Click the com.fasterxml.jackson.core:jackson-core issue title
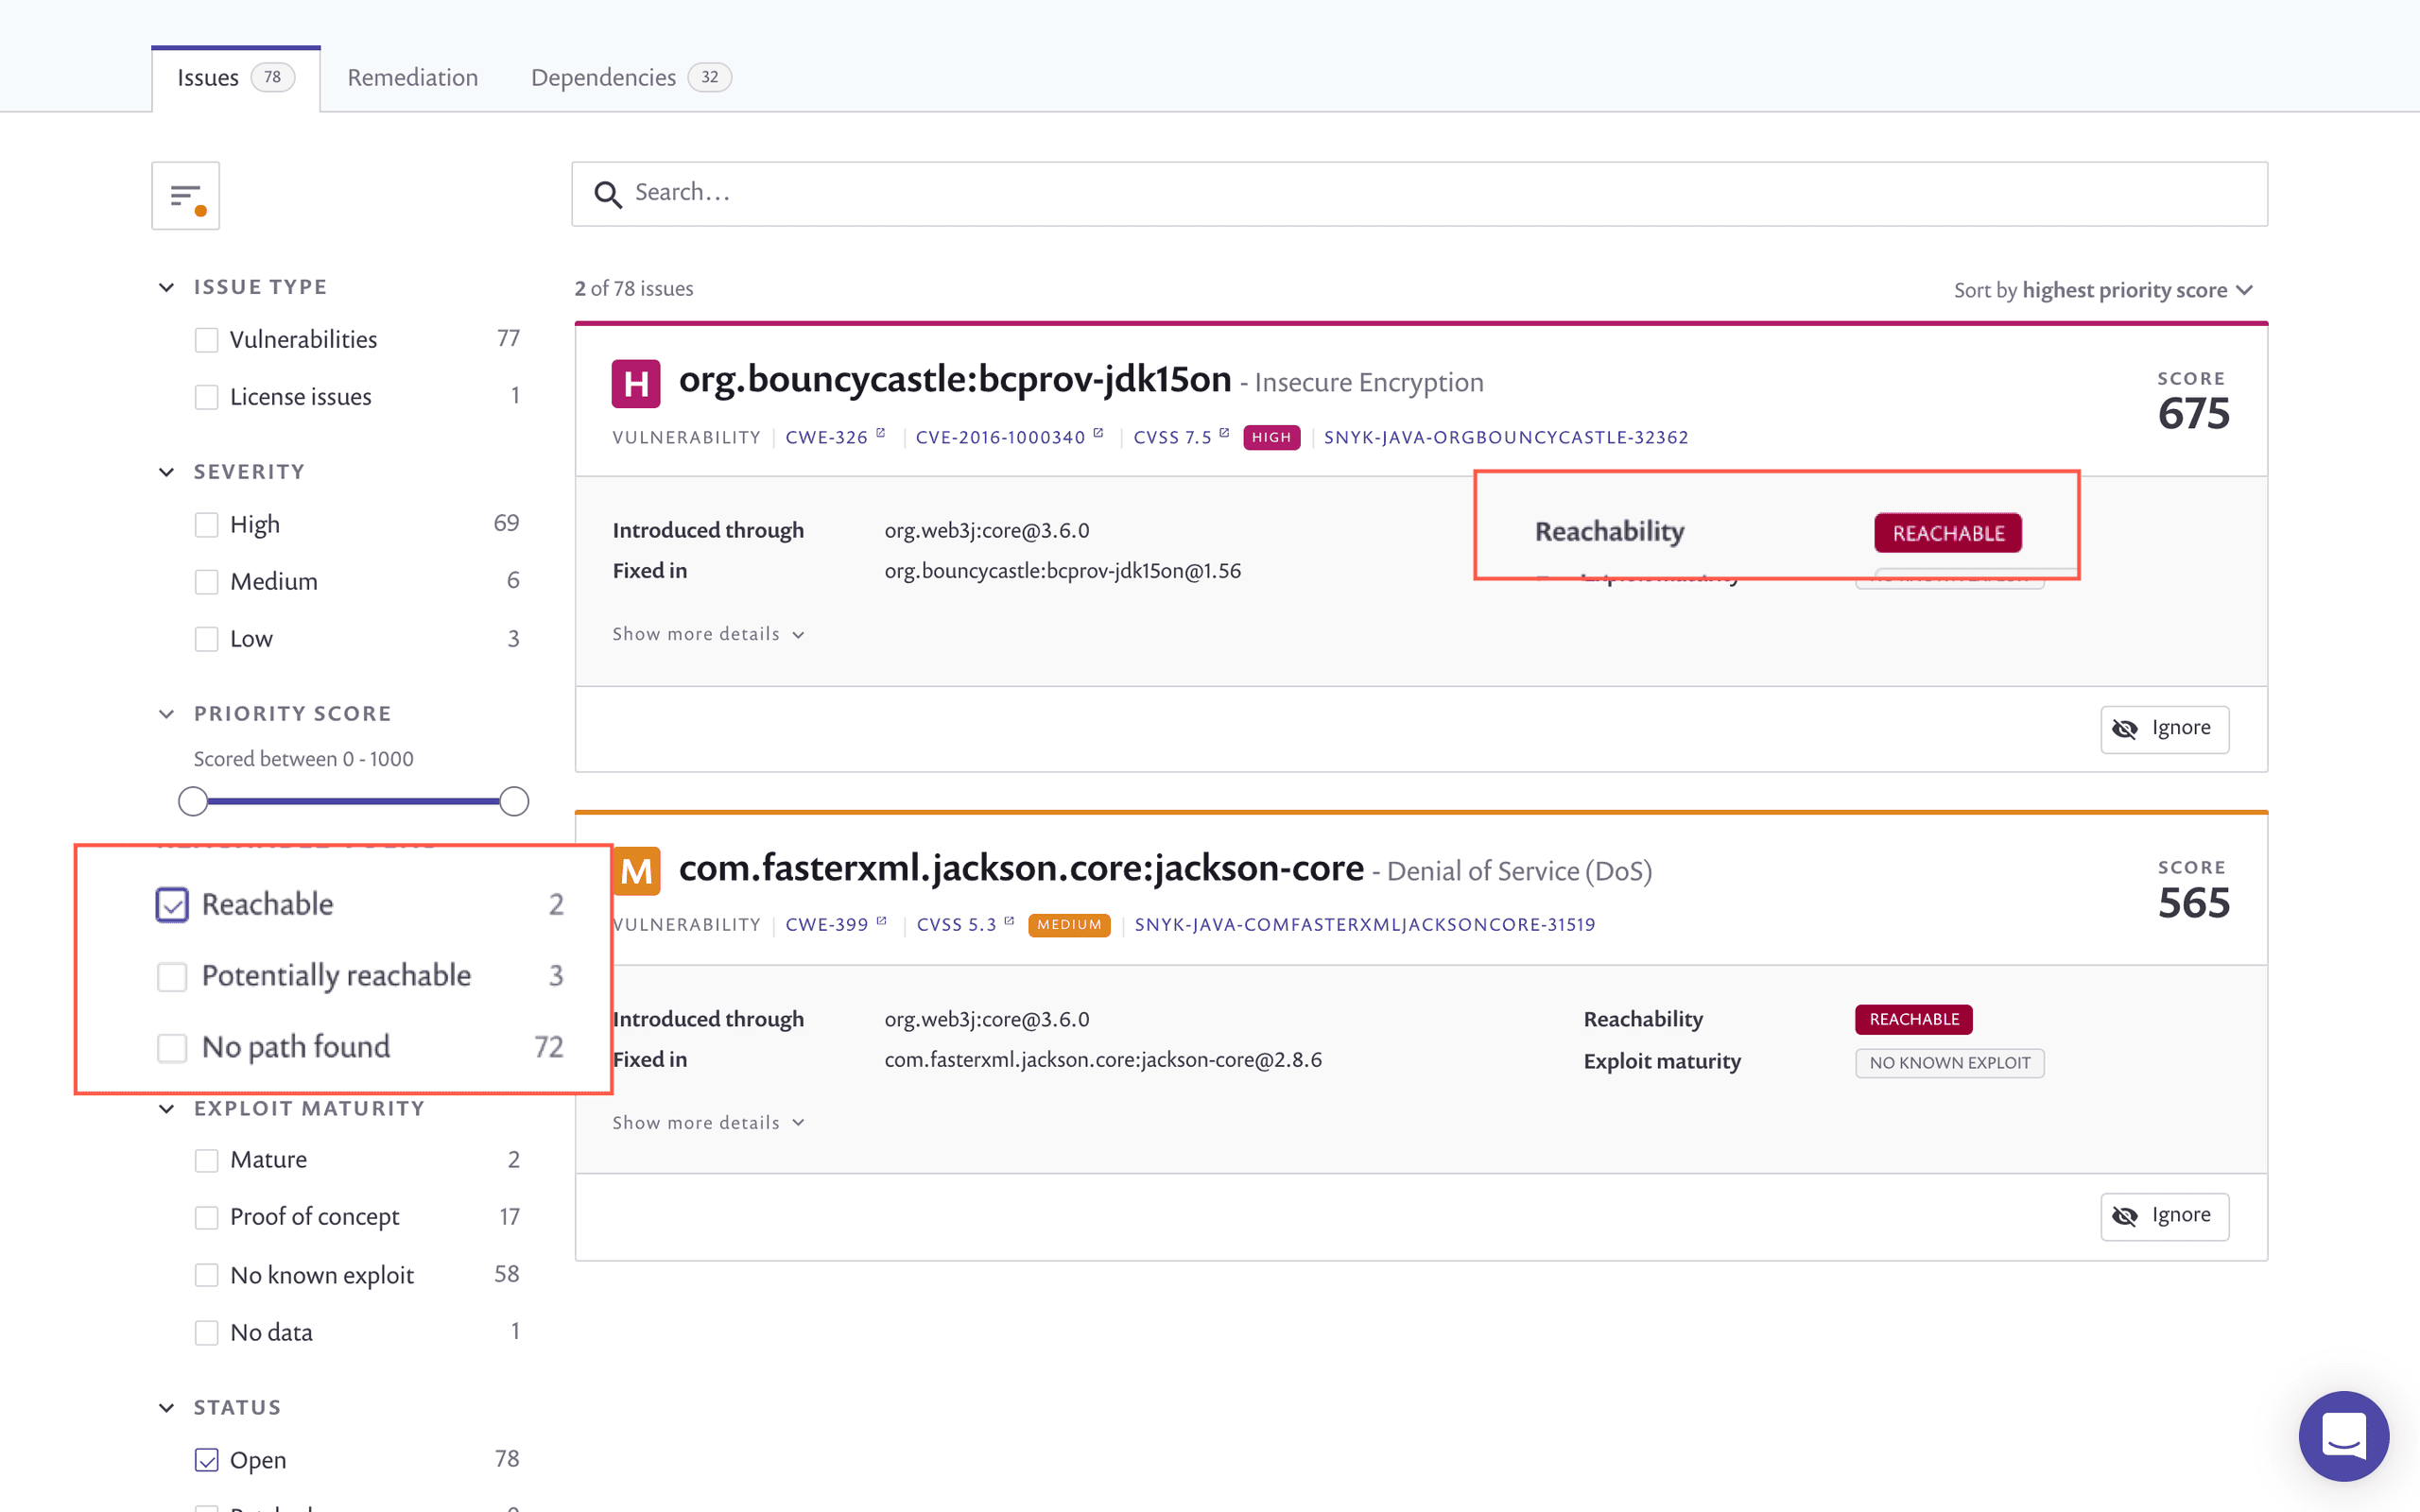The width and height of the screenshot is (2420, 1512). [x=1021, y=868]
